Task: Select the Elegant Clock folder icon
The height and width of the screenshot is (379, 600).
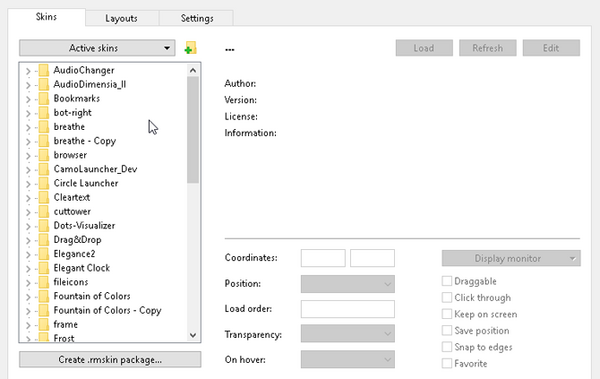Action: [x=44, y=268]
